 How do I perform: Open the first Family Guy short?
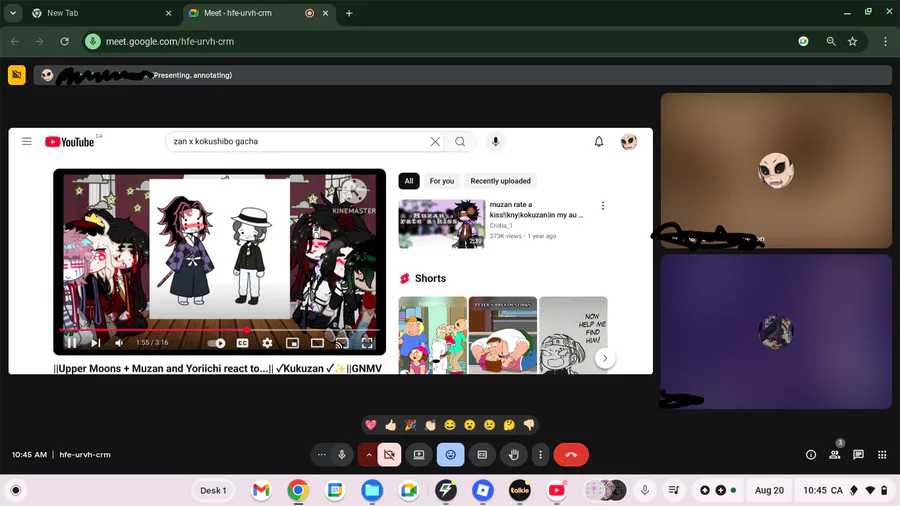[x=432, y=336]
